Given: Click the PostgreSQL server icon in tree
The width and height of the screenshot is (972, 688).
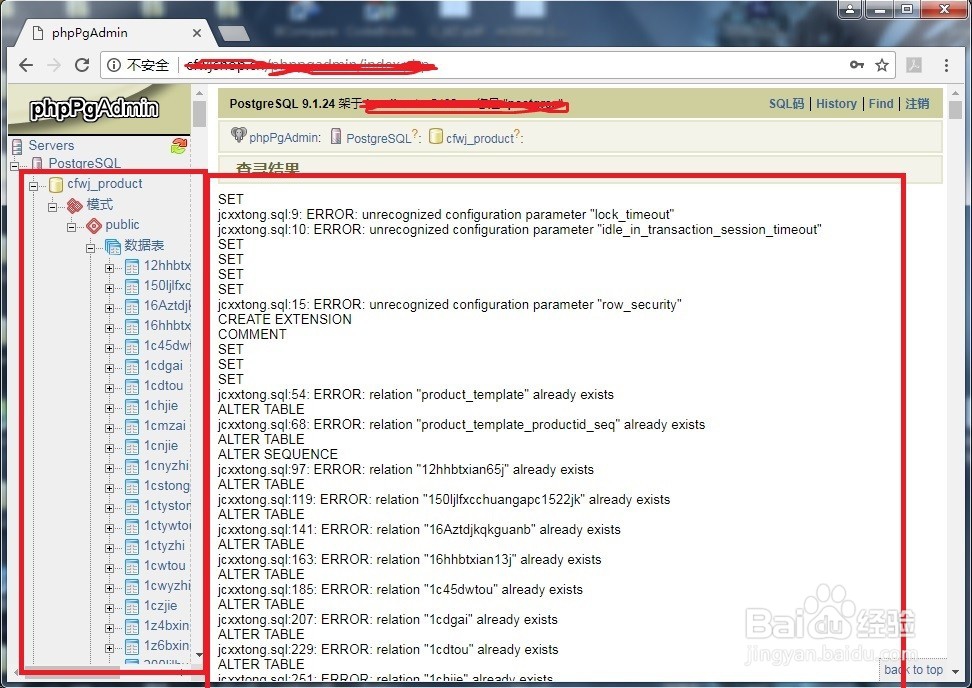Looking at the screenshot, I should [x=37, y=164].
